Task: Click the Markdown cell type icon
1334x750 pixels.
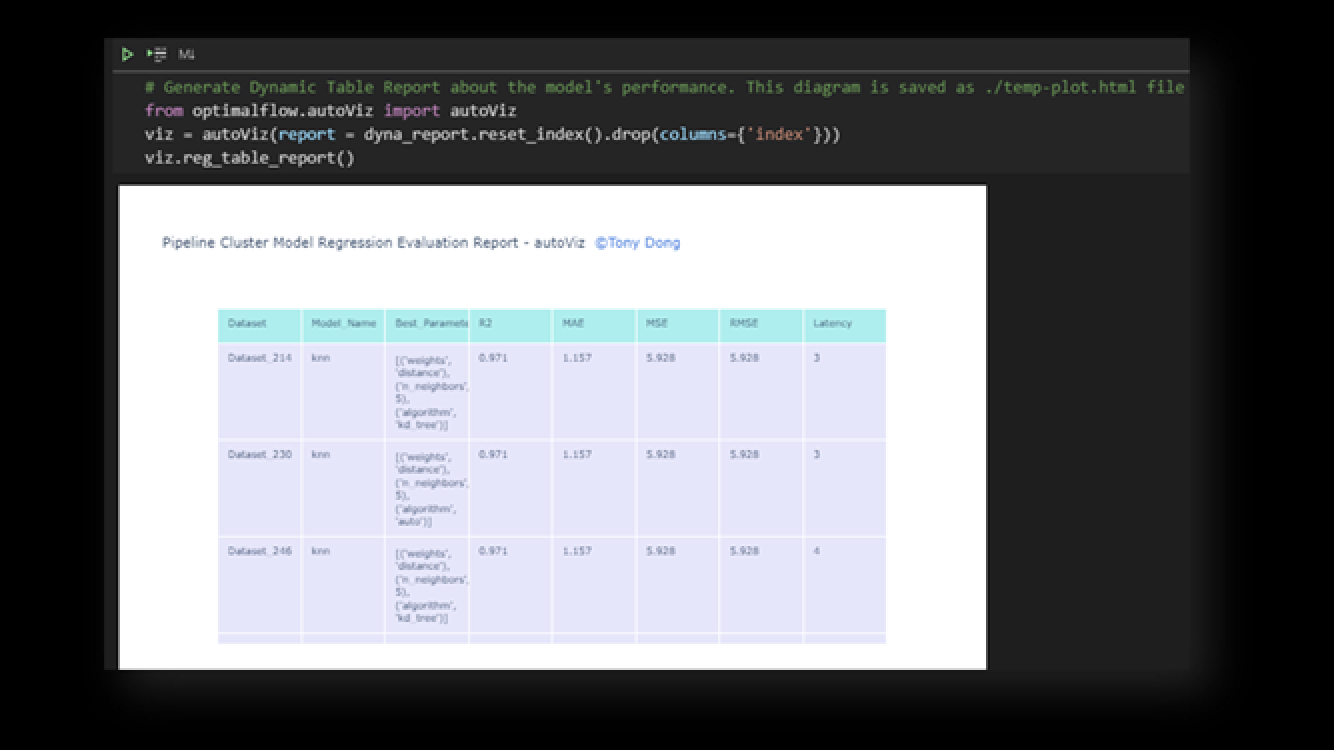Action: [x=186, y=54]
